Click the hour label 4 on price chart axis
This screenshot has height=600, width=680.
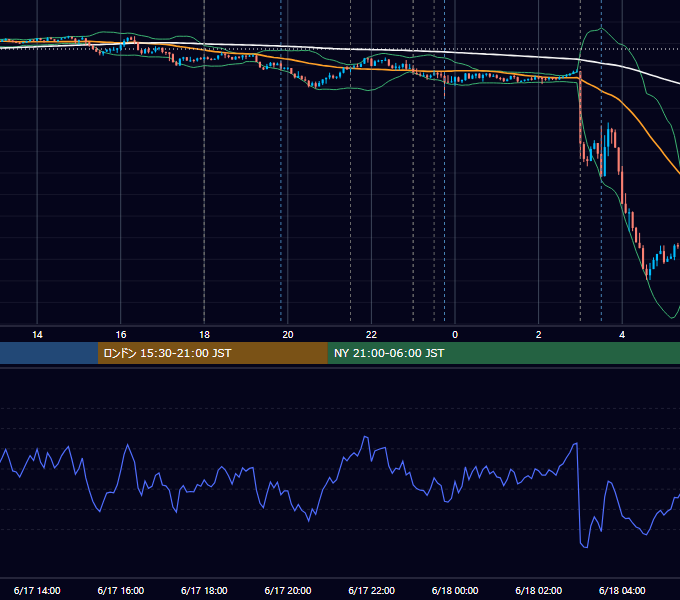622,335
